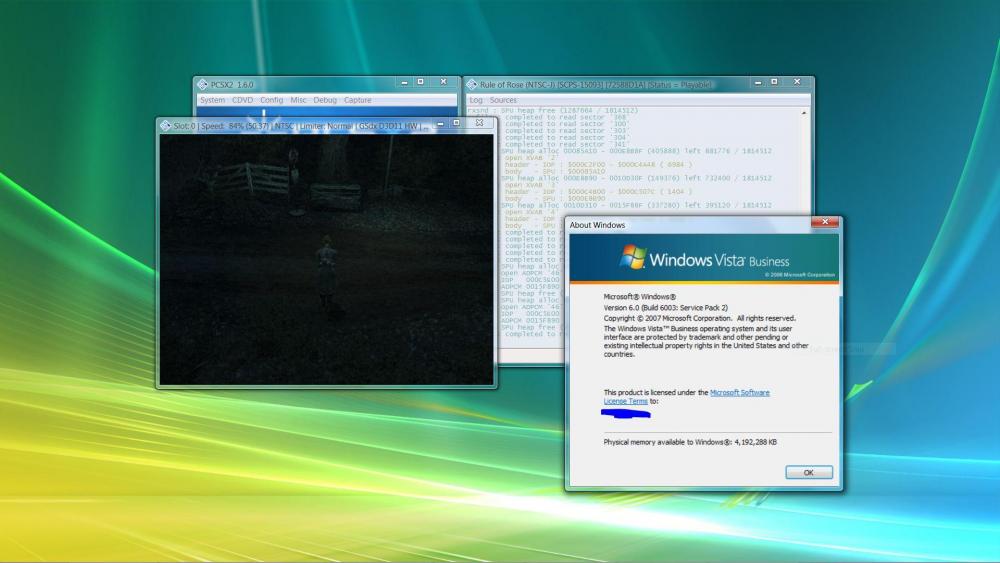The height and width of the screenshot is (563, 1000).
Task: Minimize the Rule of Rose console window
Action: click(758, 82)
